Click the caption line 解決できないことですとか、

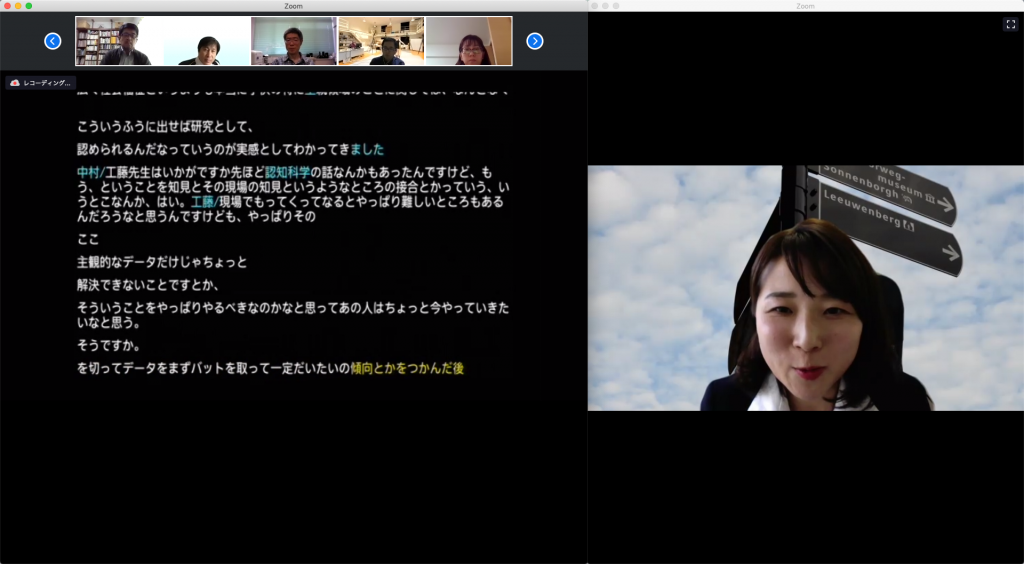pyautogui.click(x=148, y=285)
